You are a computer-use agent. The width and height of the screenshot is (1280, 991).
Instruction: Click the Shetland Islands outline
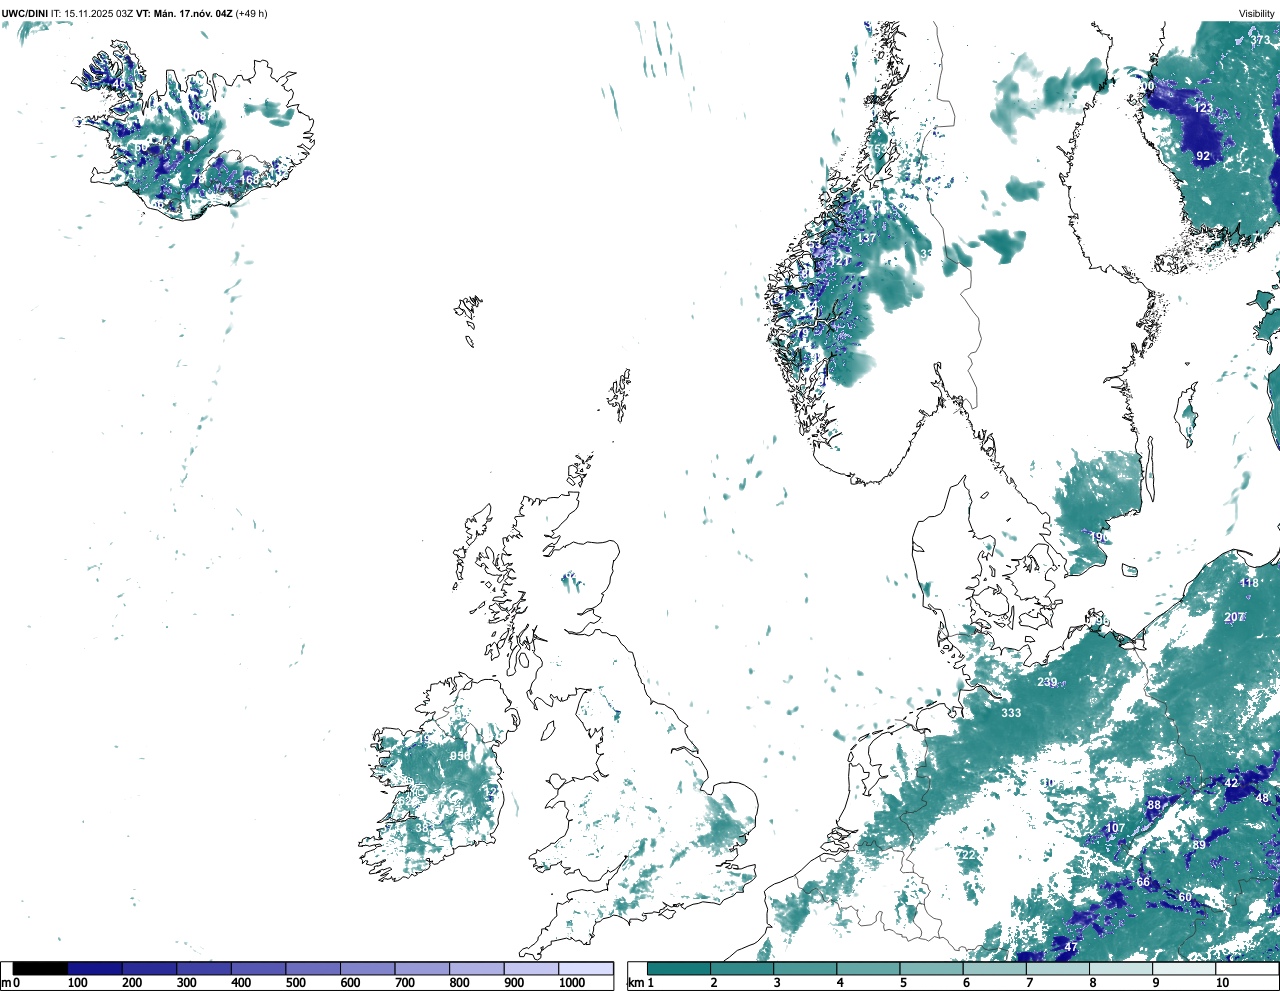(620, 395)
